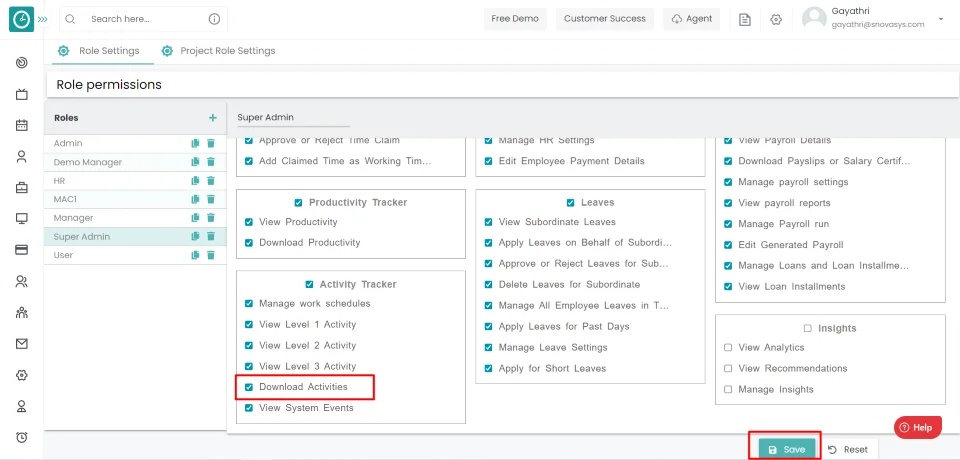Copy the Admin role
Image resolution: width=960 pixels, height=460 pixels.
click(x=195, y=143)
